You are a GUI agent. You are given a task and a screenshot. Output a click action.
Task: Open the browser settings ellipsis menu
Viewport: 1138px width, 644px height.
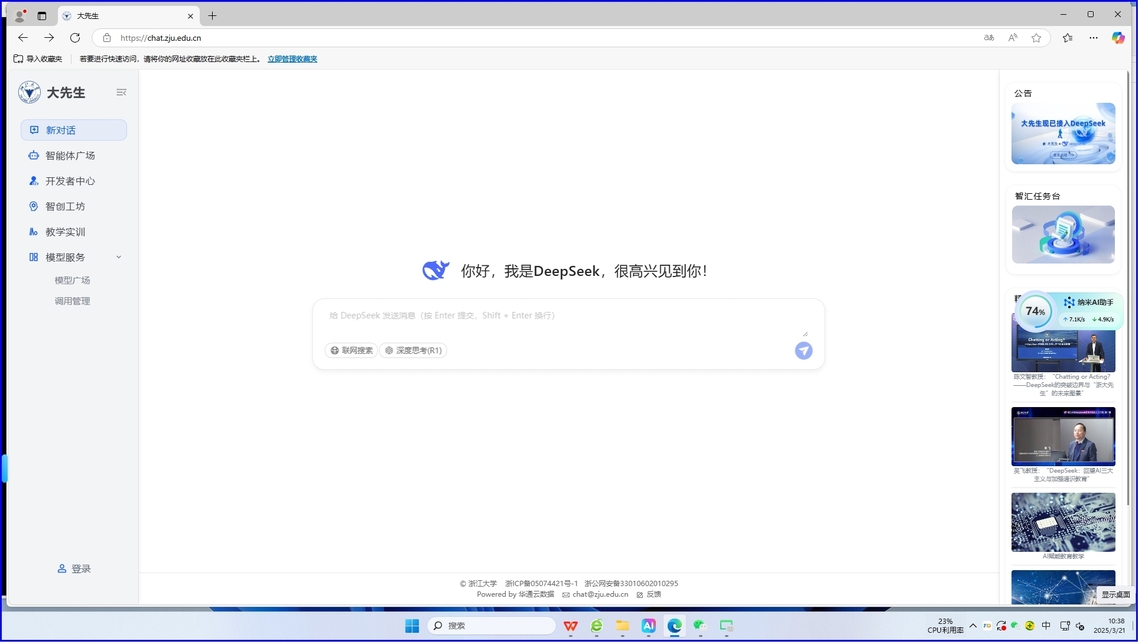tap(1093, 38)
